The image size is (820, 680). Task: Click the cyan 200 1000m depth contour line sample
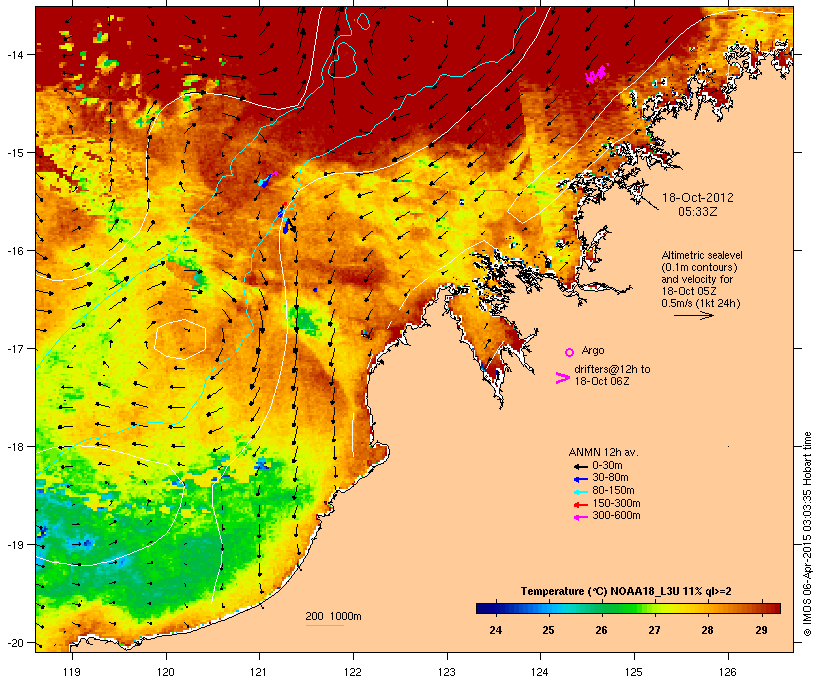[324, 625]
